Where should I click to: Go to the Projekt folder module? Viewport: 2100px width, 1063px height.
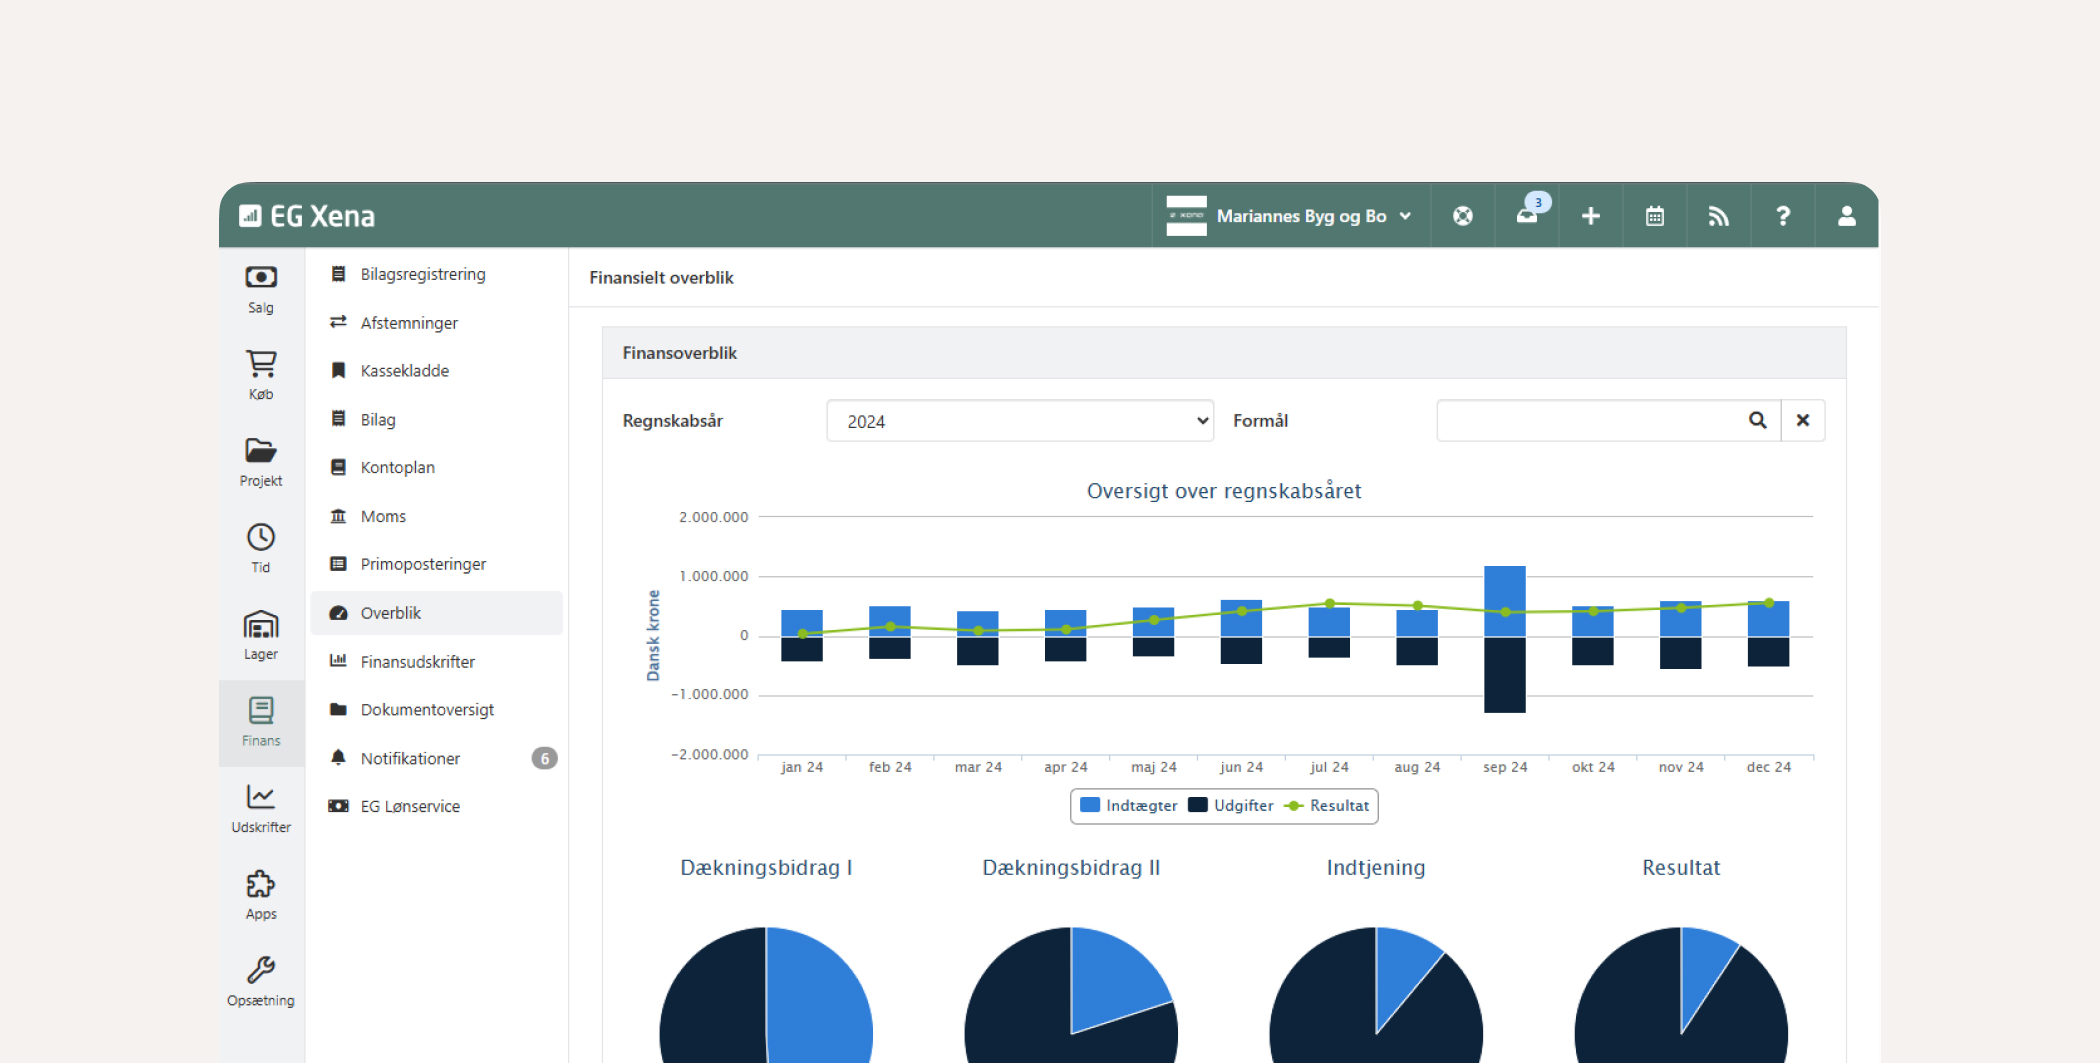261,462
